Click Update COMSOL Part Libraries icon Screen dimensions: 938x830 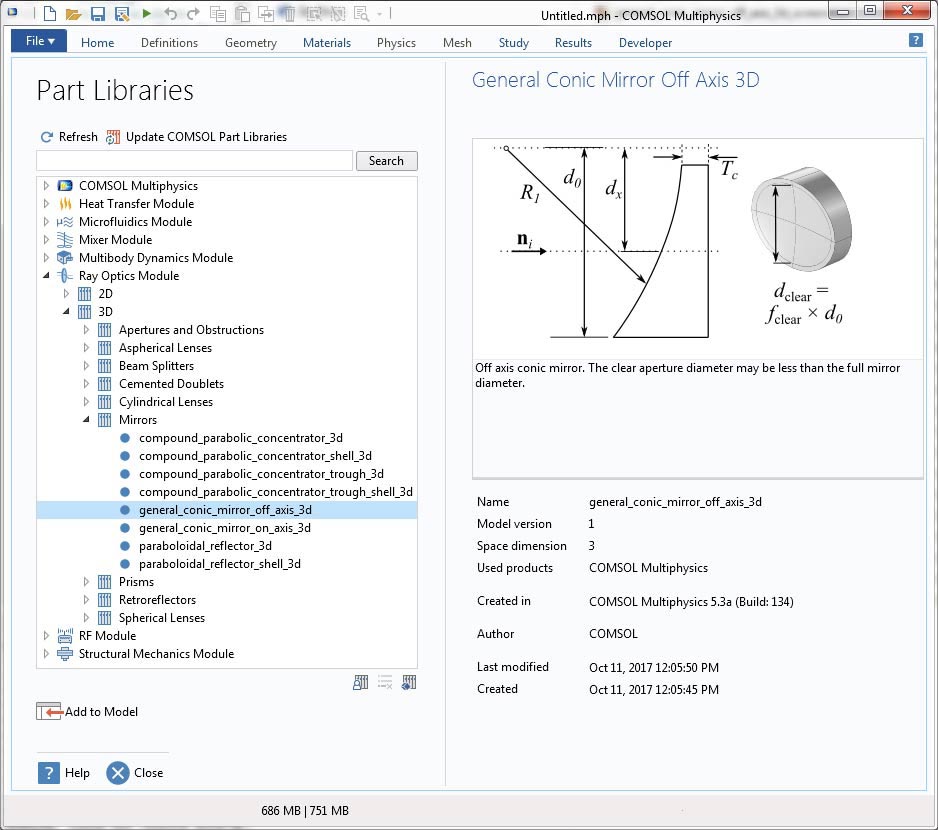tap(113, 137)
